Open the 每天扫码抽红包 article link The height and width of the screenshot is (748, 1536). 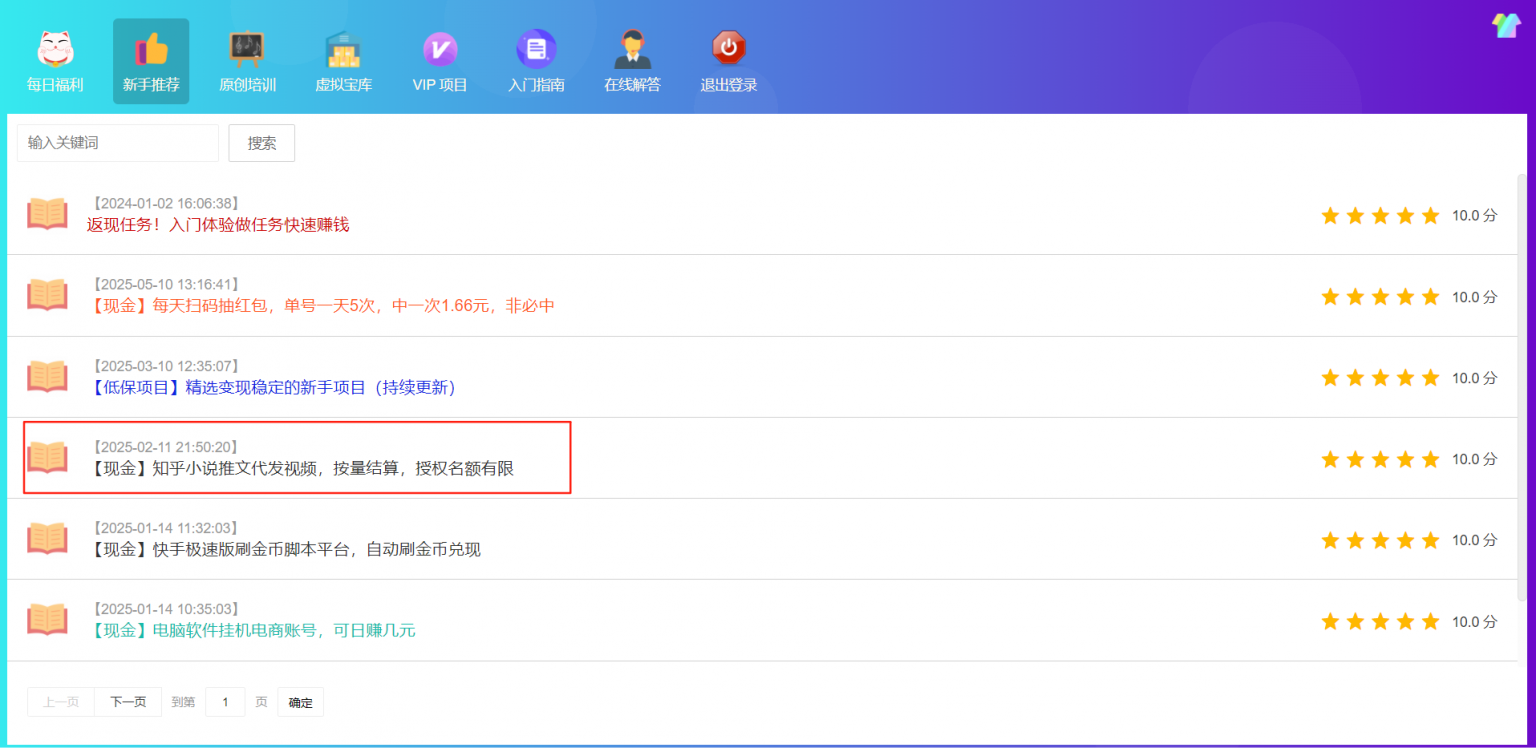(322, 306)
